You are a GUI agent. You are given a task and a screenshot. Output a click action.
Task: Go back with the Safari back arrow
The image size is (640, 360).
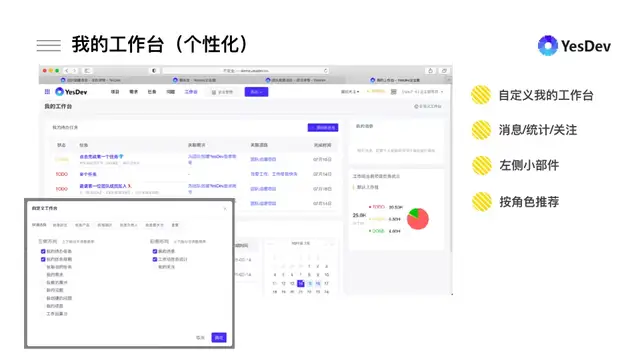pyautogui.click(x=67, y=71)
